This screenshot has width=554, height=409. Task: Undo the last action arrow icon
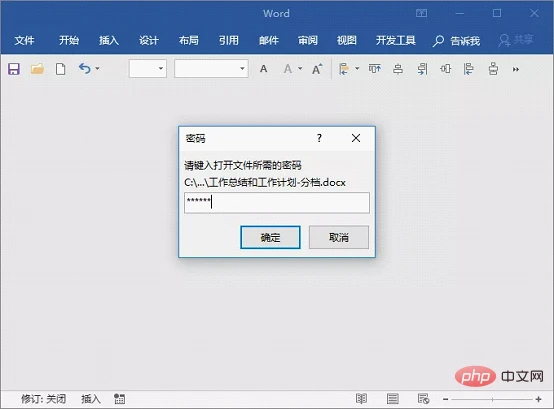[x=85, y=68]
